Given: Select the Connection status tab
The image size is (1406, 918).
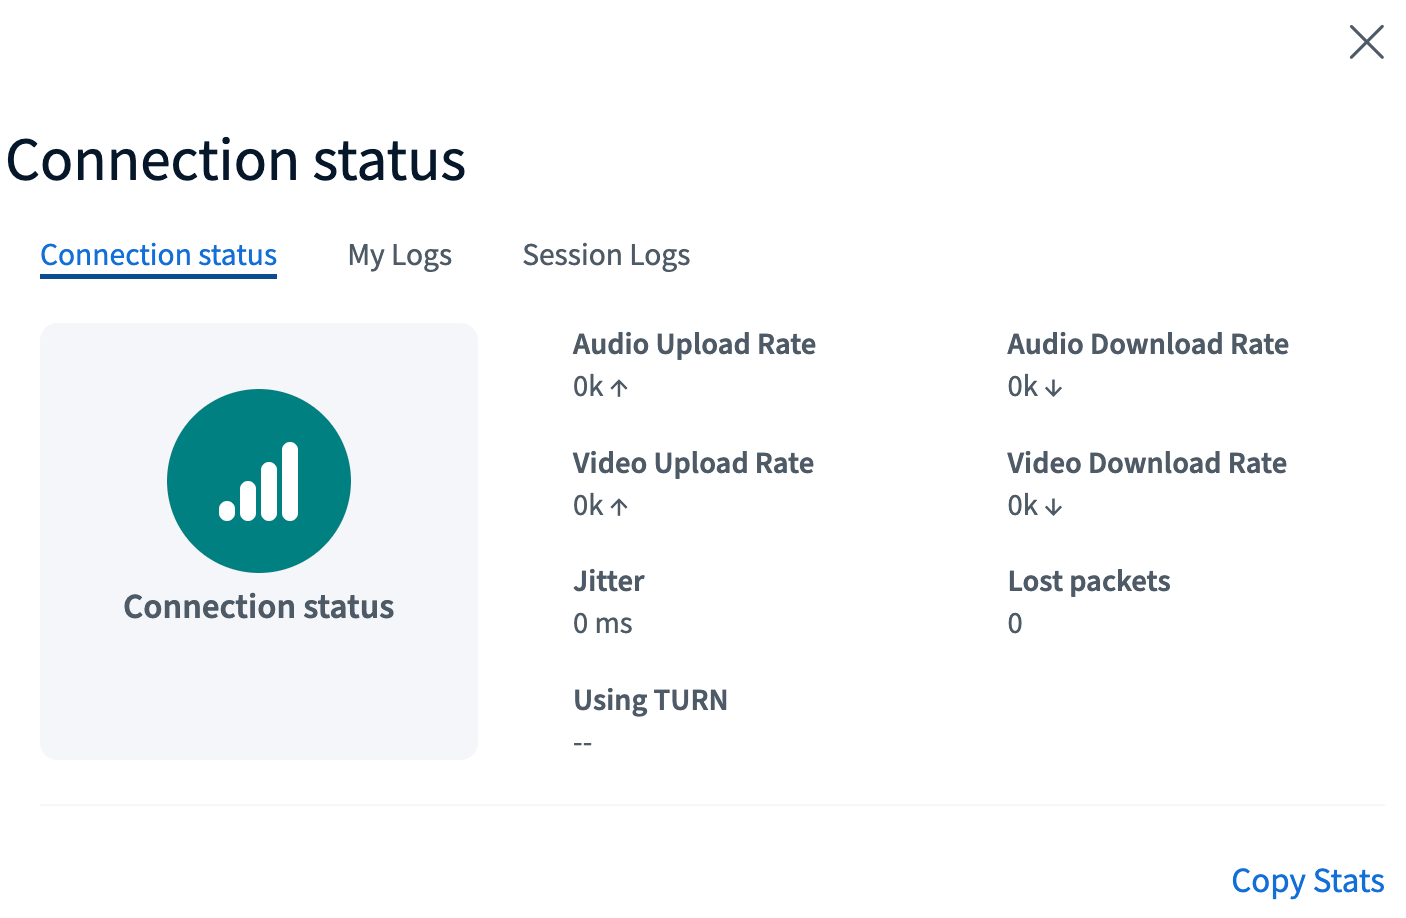Looking at the screenshot, I should coord(157,255).
